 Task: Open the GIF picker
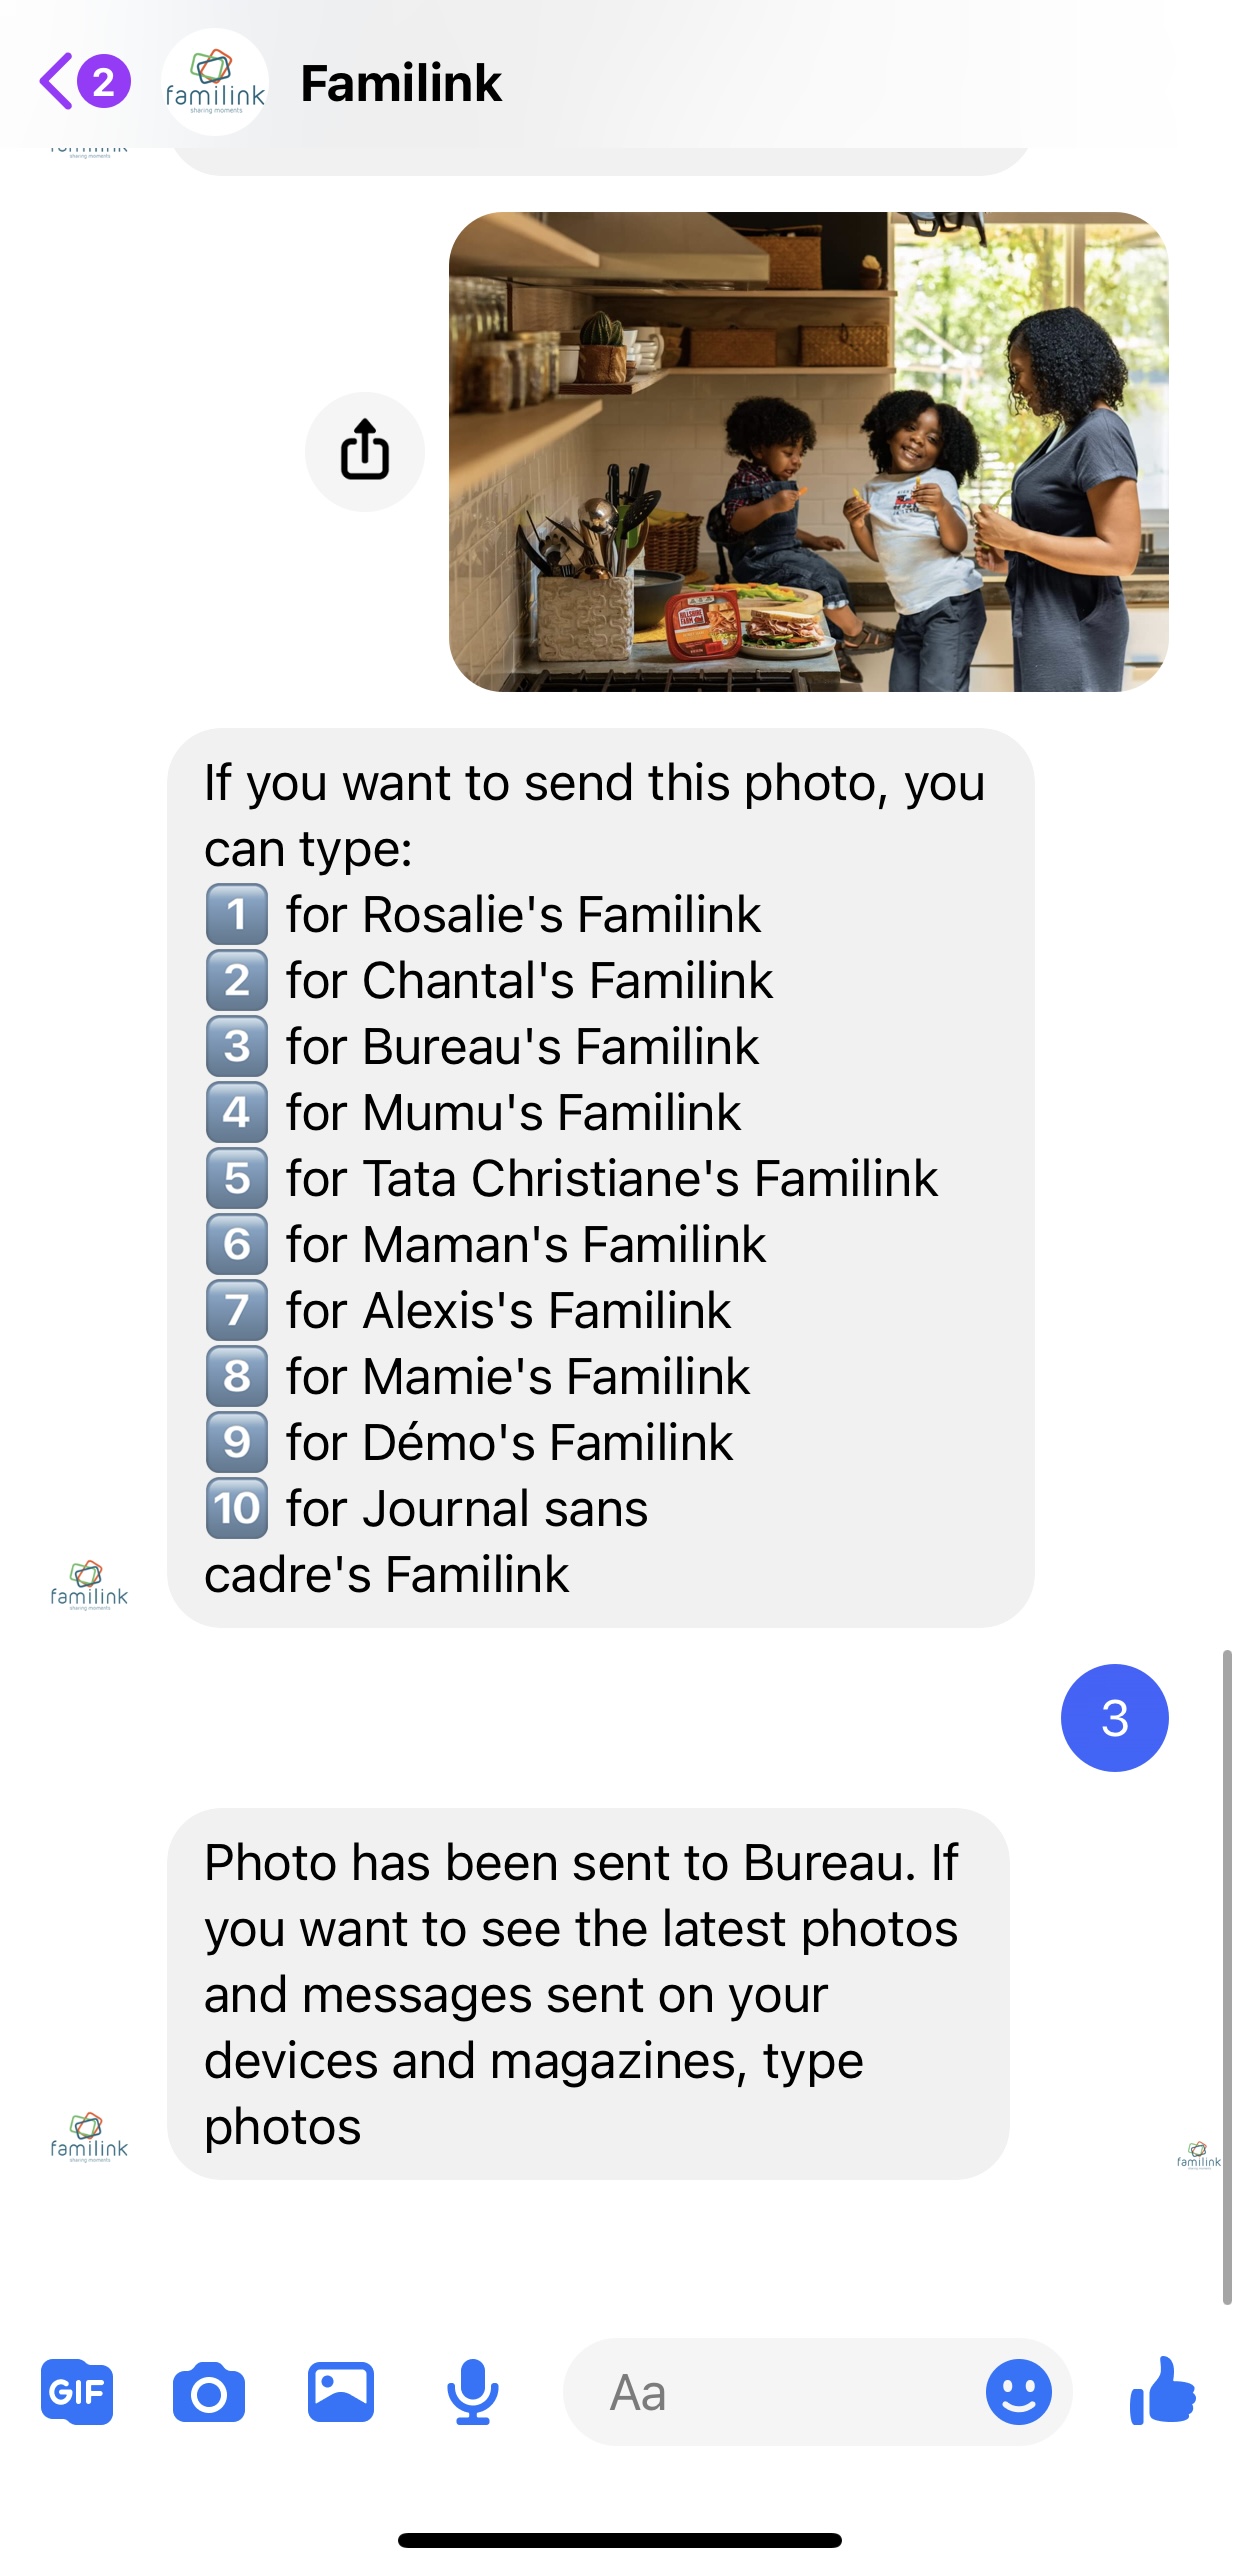click(x=77, y=2392)
